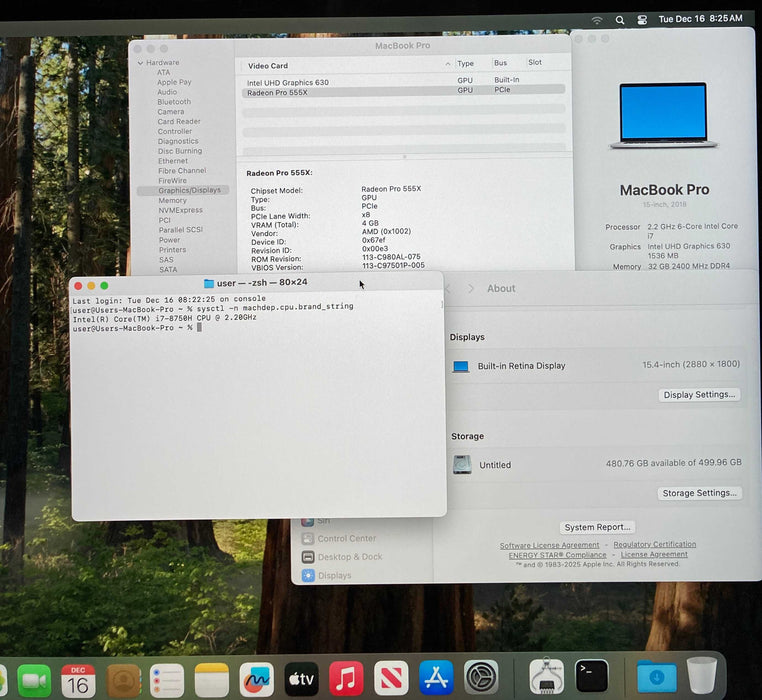
Task: Select Desktop & Dock in Settings sidebar
Action: click(x=350, y=557)
